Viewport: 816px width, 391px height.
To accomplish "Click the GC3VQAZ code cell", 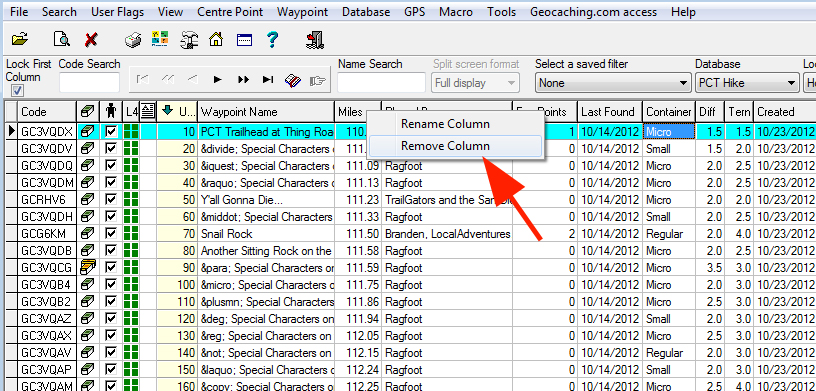I will click(47, 319).
